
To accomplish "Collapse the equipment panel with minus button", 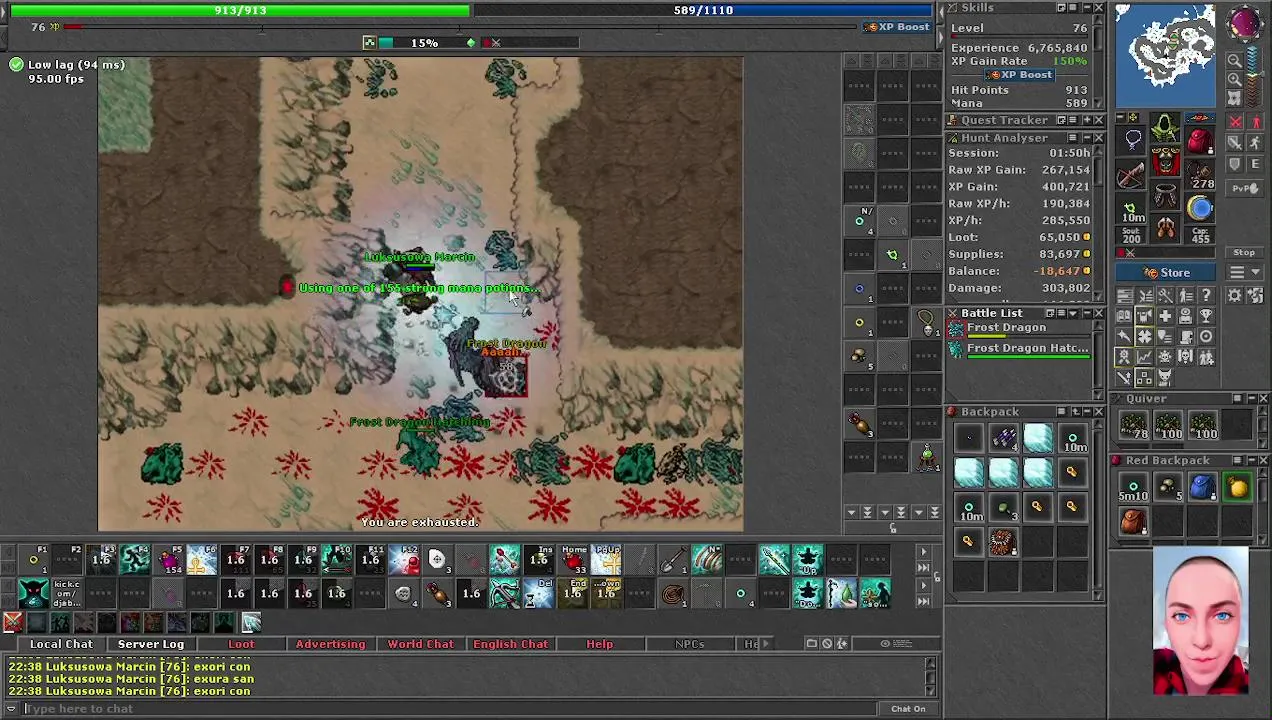I will pos(1119,117).
